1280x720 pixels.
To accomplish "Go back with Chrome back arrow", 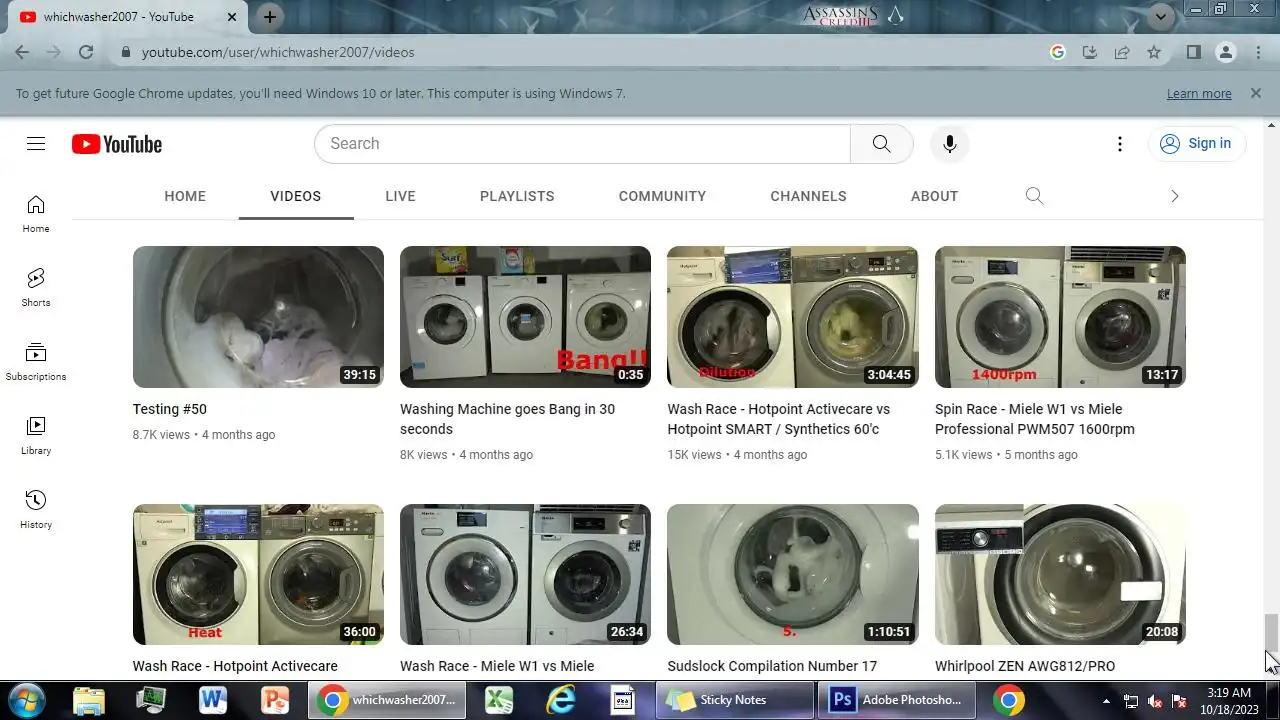I will (x=22, y=52).
